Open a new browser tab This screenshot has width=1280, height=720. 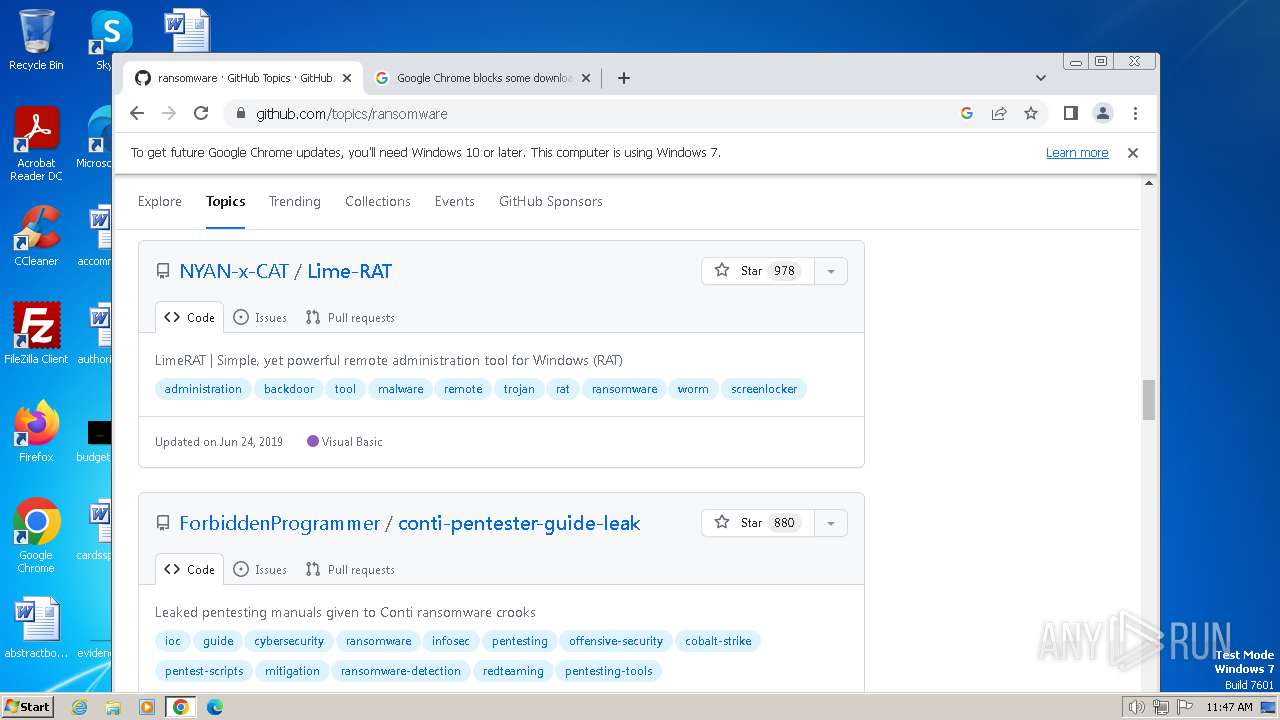(x=624, y=78)
